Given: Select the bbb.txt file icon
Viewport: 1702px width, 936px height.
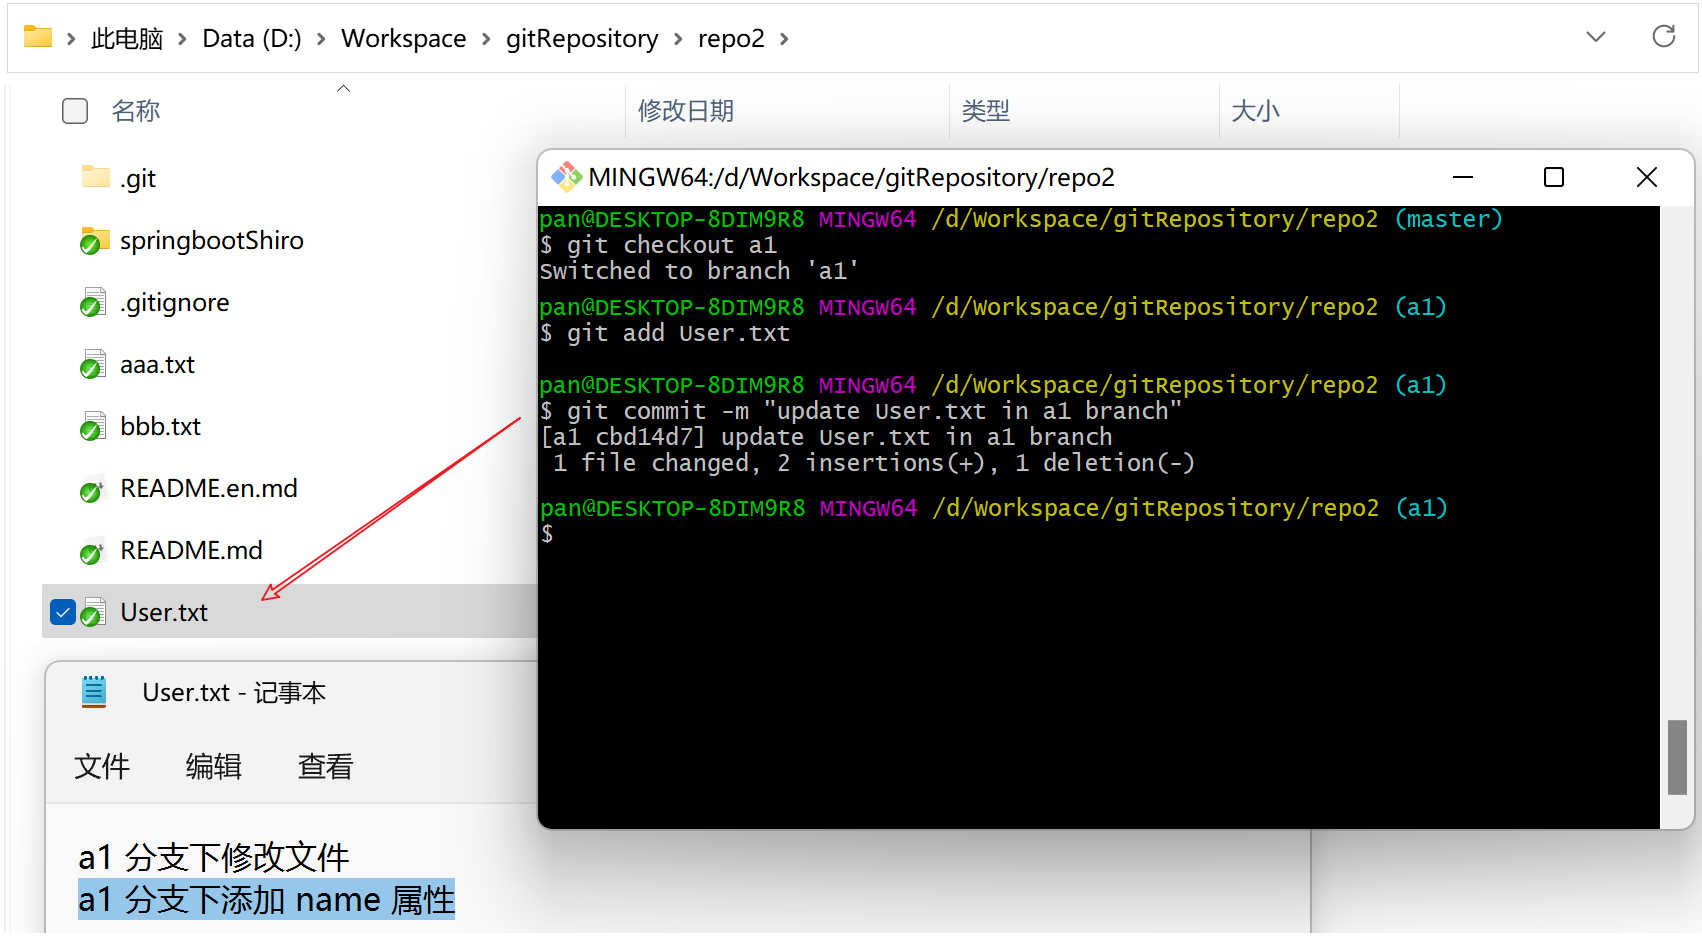Looking at the screenshot, I should [94, 427].
